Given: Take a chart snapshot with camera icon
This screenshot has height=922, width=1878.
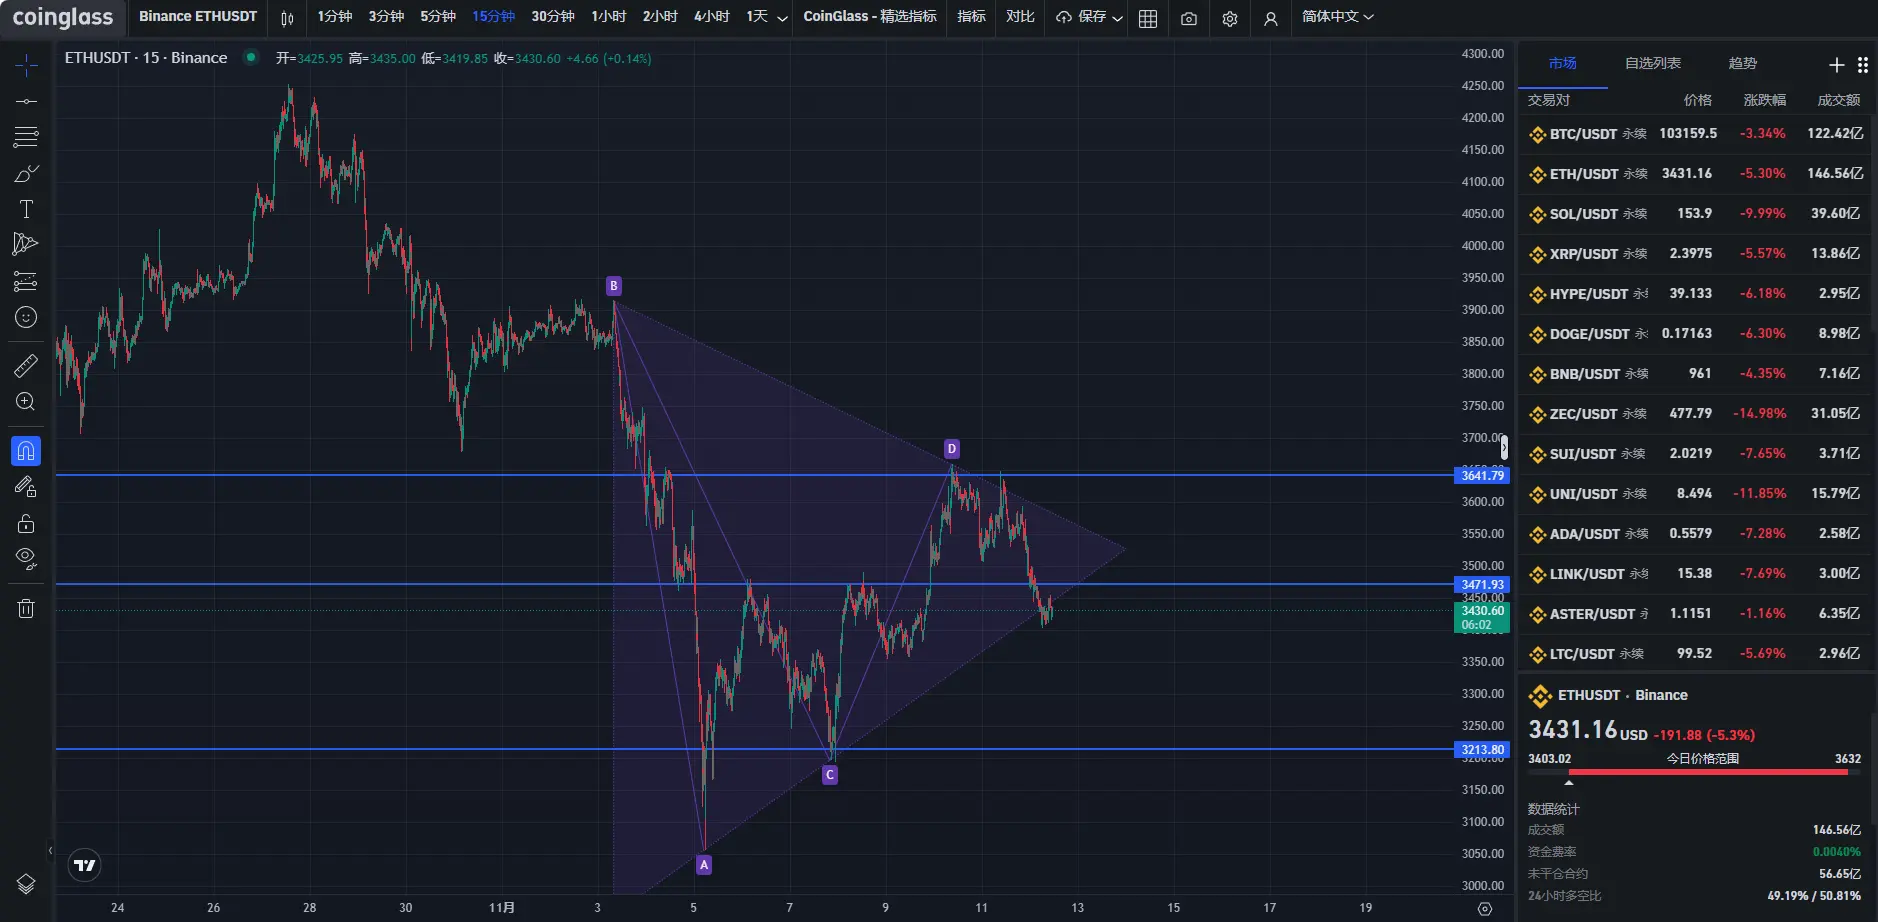Looking at the screenshot, I should 1189,18.
